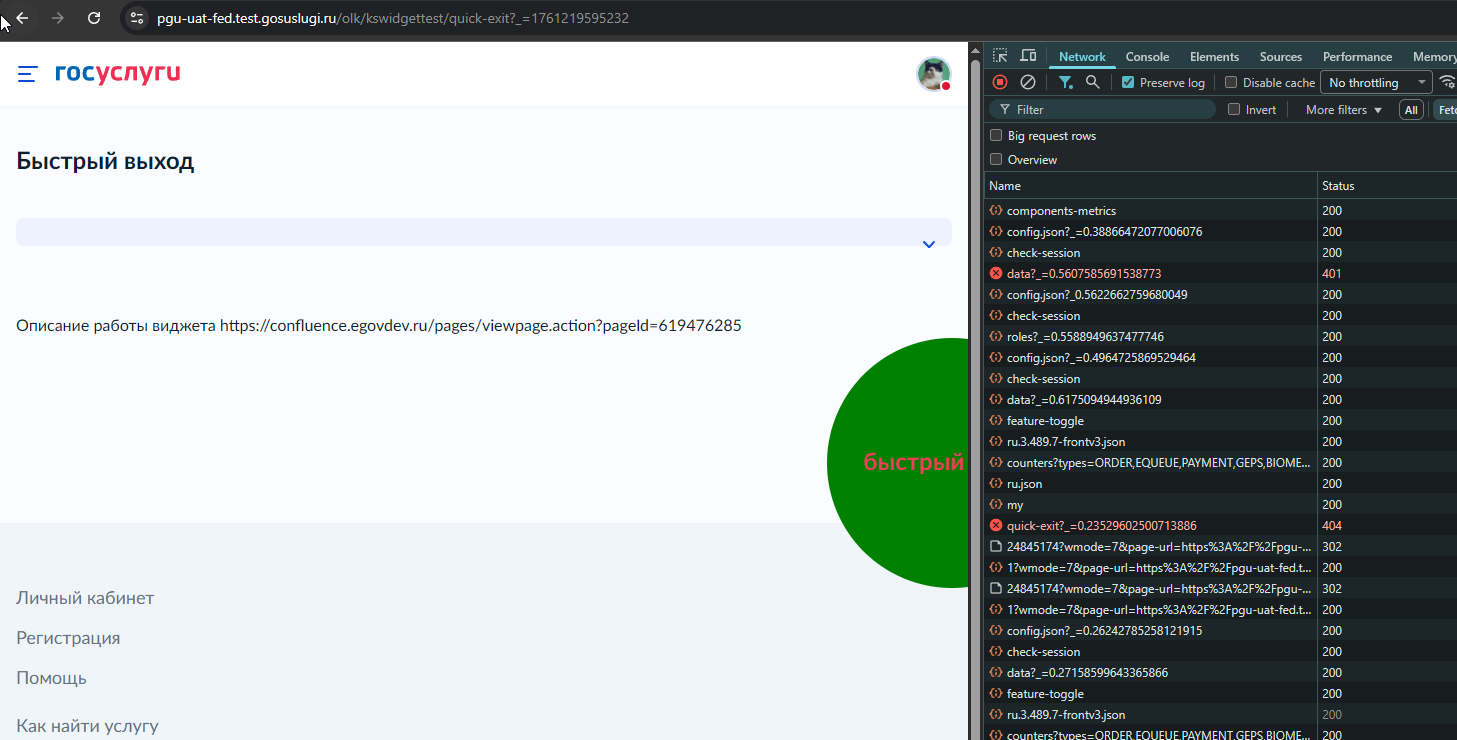Go back in browser history
This screenshot has width=1457, height=740.
click(x=23, y=18)
